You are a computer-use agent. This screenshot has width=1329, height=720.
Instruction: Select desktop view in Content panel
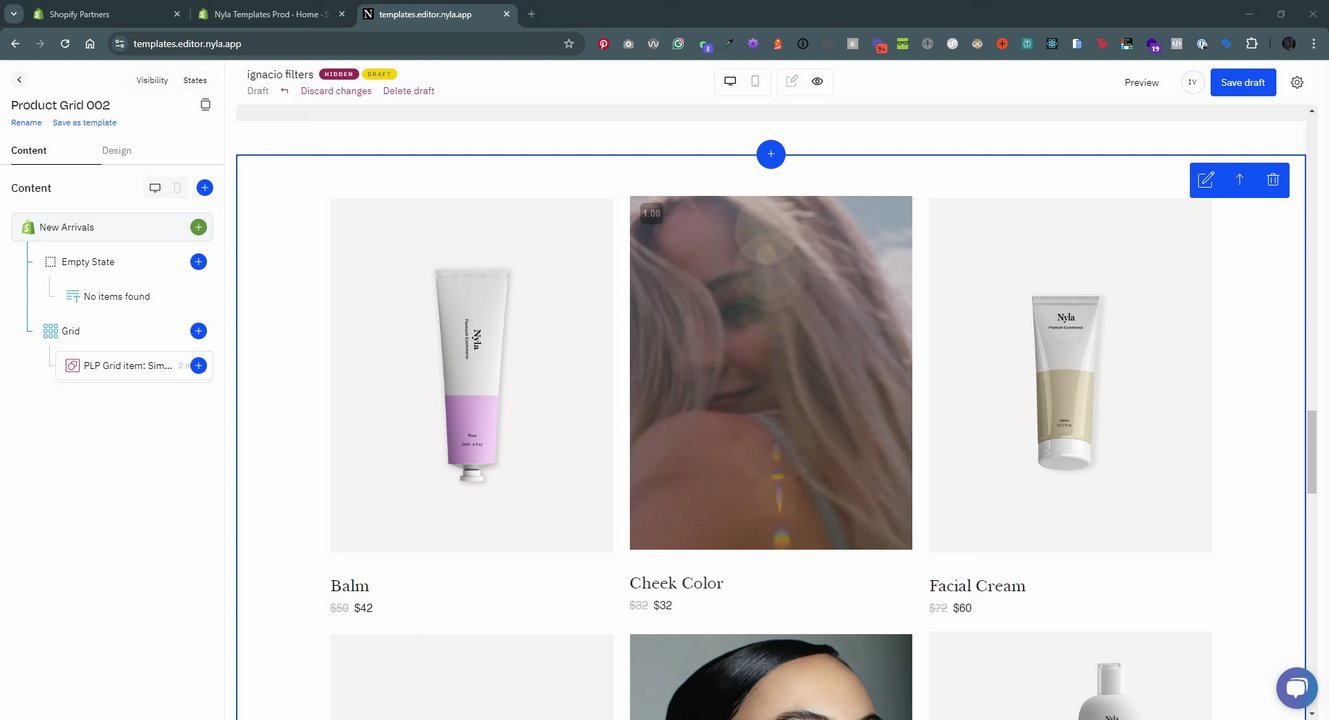155,188
